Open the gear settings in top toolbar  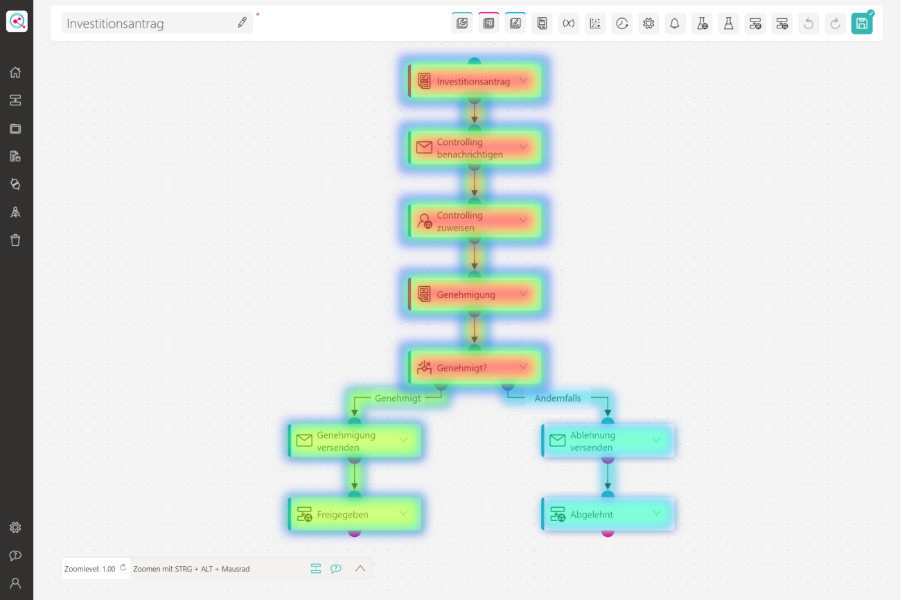tap(649, 23)
